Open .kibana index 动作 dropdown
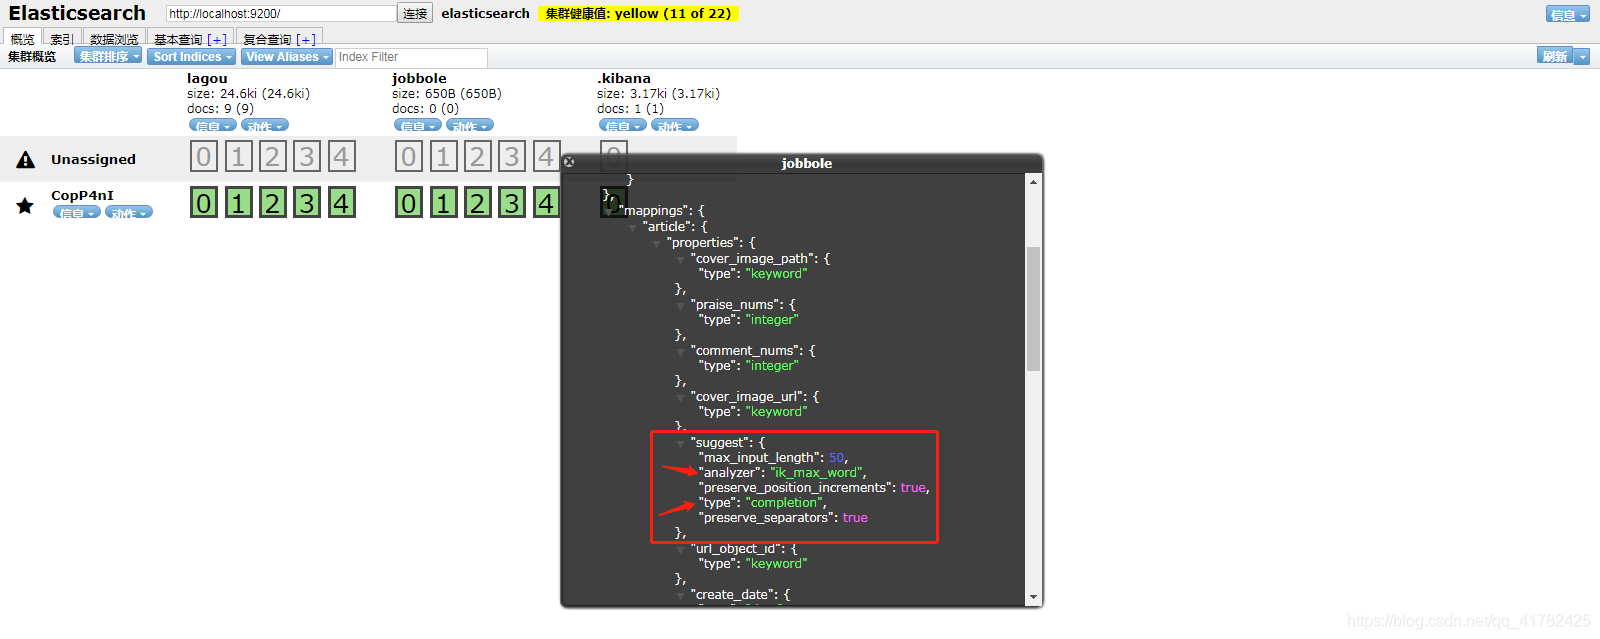This screenshot has height=639, width=1600. (675, 126)
